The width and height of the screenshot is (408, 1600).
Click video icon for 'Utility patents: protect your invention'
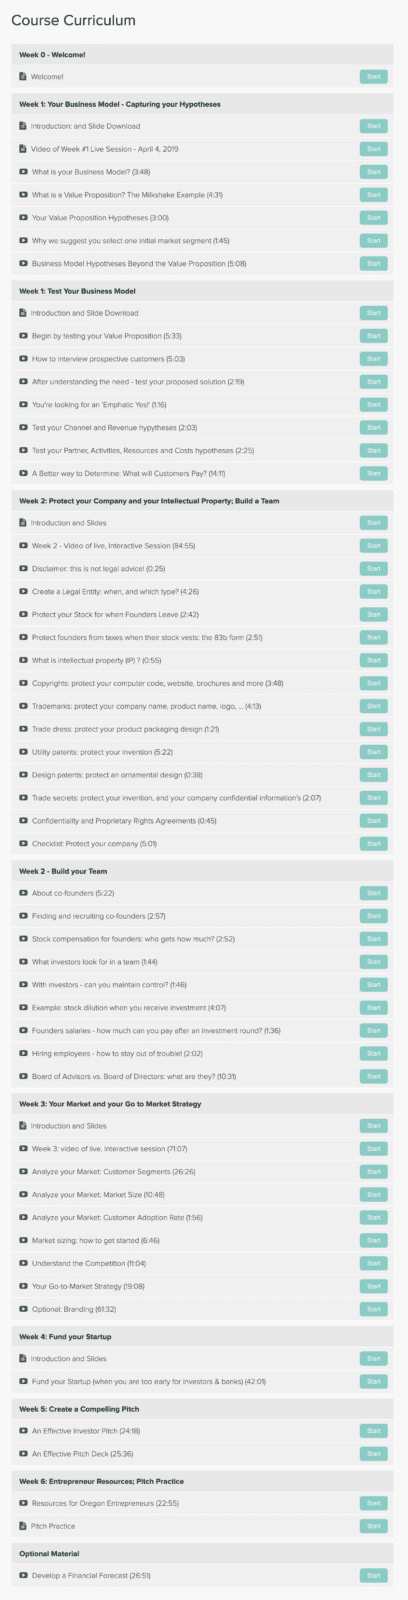tap(23, 752)
